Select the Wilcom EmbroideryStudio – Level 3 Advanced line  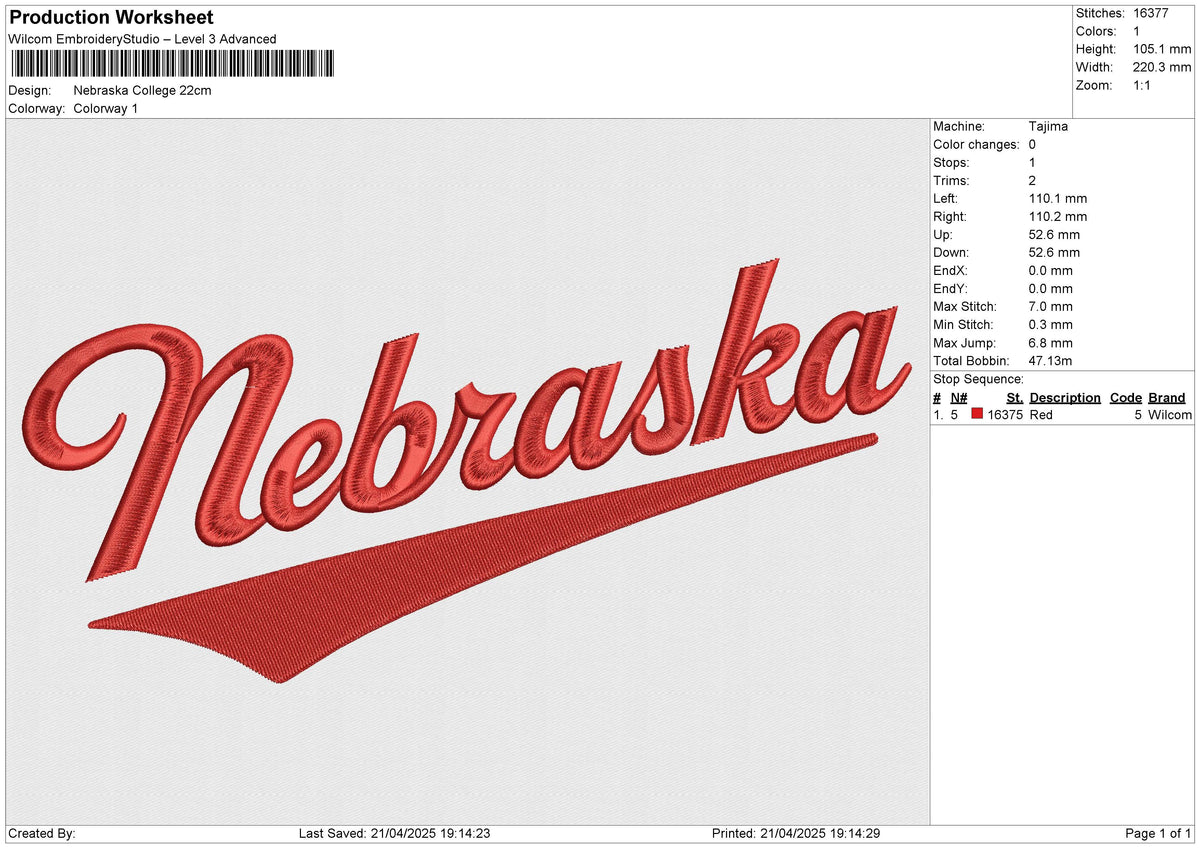pos(142,39)
